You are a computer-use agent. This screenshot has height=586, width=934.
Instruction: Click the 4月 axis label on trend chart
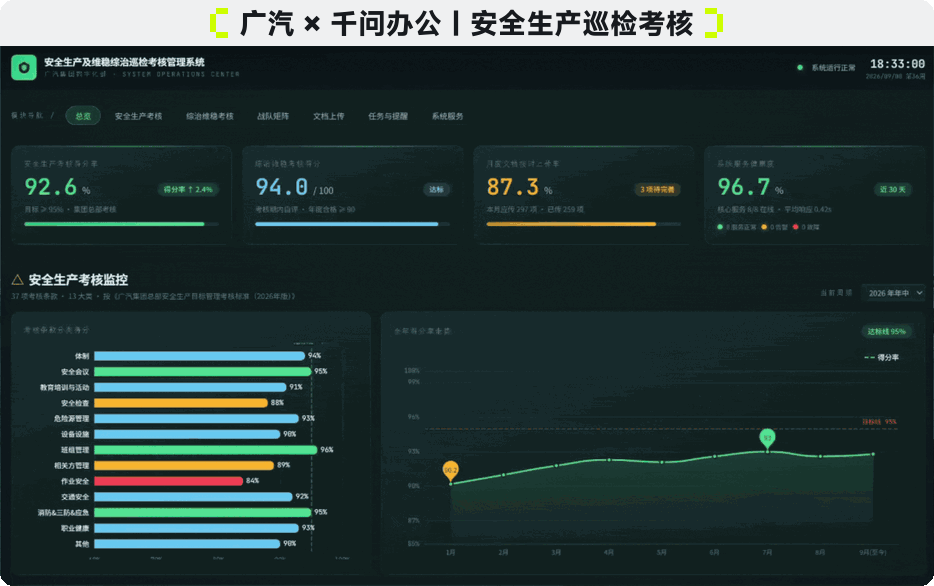click(x=609, y=553)
